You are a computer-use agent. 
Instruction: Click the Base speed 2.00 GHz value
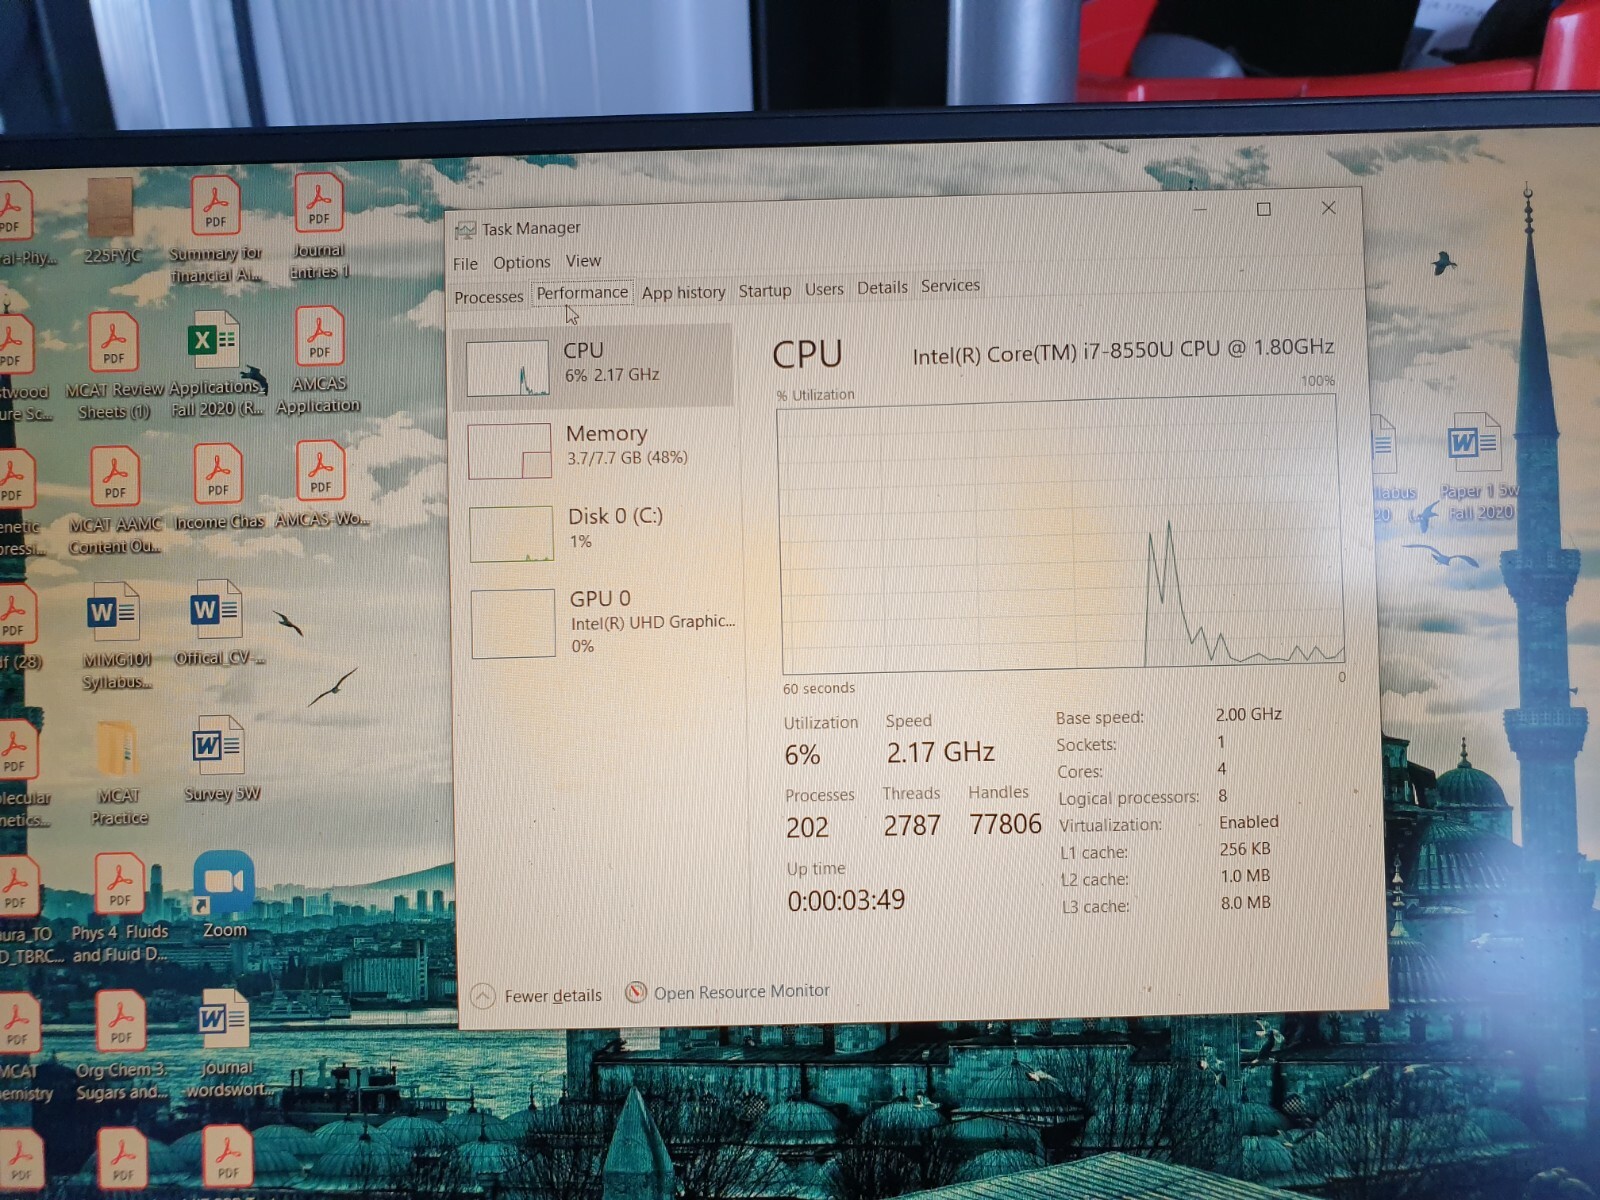(1248, 714)
